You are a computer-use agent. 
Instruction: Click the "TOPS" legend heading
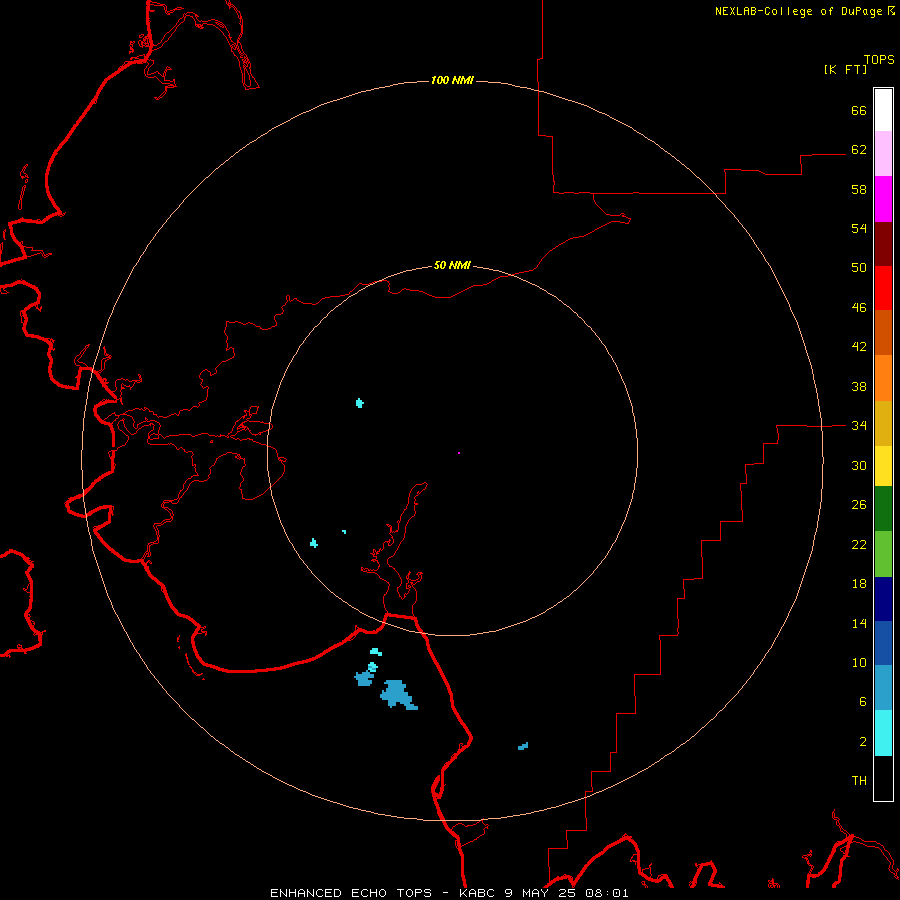coord(879,60)
